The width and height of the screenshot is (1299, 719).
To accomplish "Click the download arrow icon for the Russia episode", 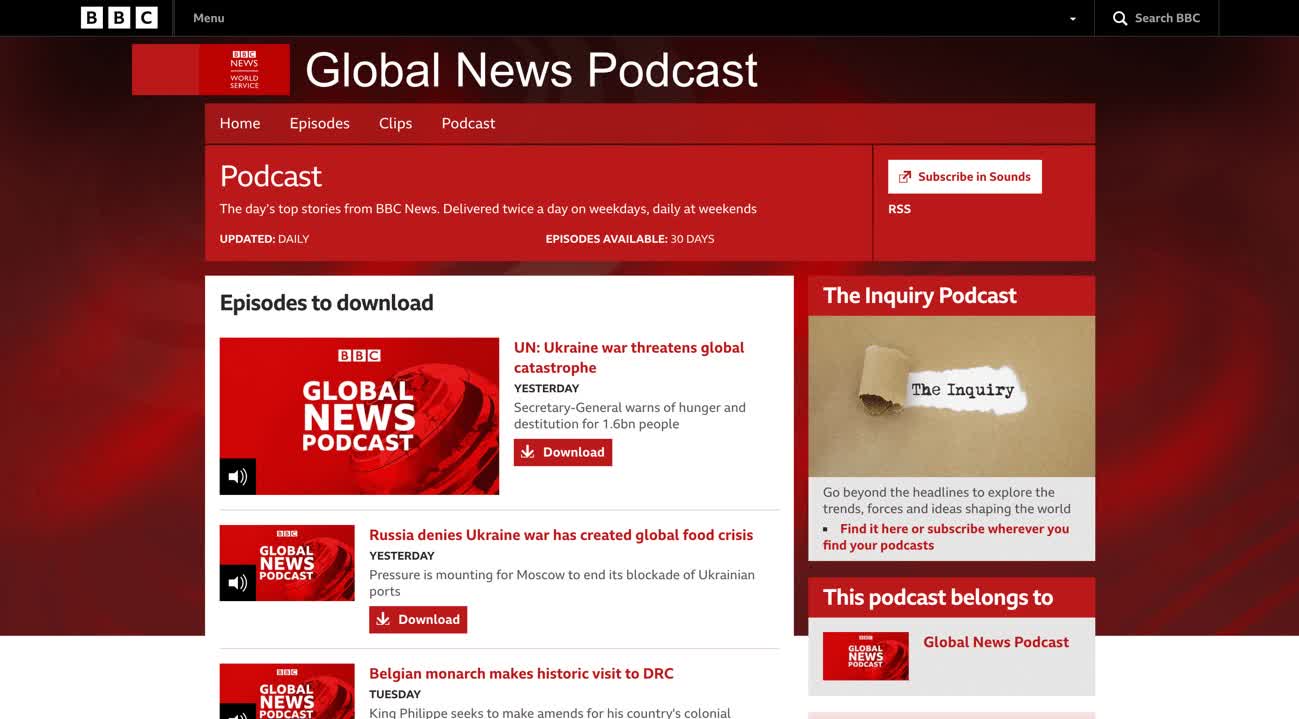I will [383, 619].
